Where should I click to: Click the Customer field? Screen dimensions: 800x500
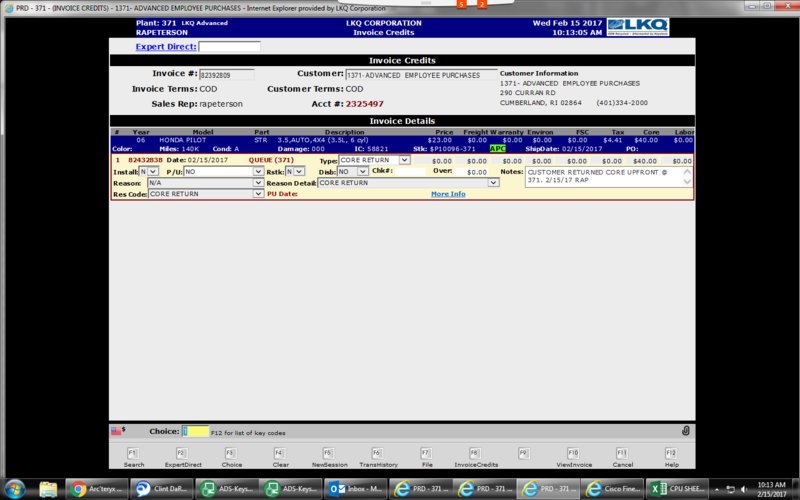coord(421,75)
